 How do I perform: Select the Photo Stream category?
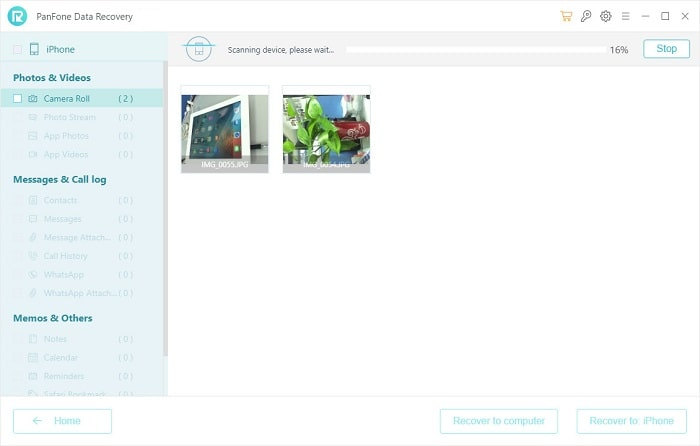click(82, 117)
